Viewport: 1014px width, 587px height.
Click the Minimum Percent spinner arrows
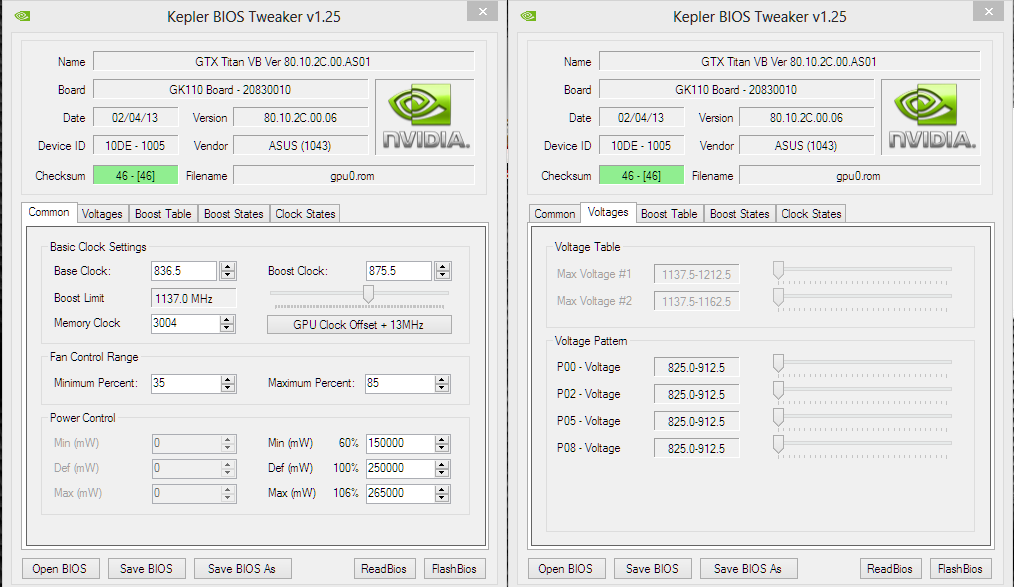point(228,383)
